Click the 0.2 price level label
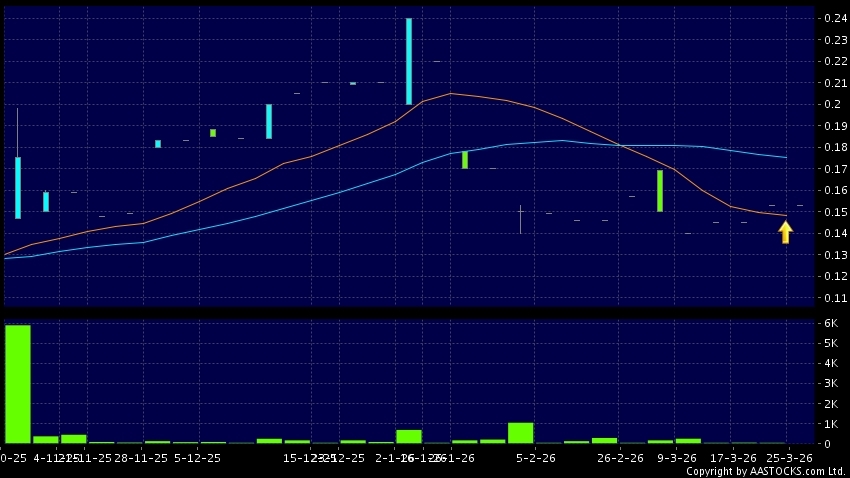 829,105
